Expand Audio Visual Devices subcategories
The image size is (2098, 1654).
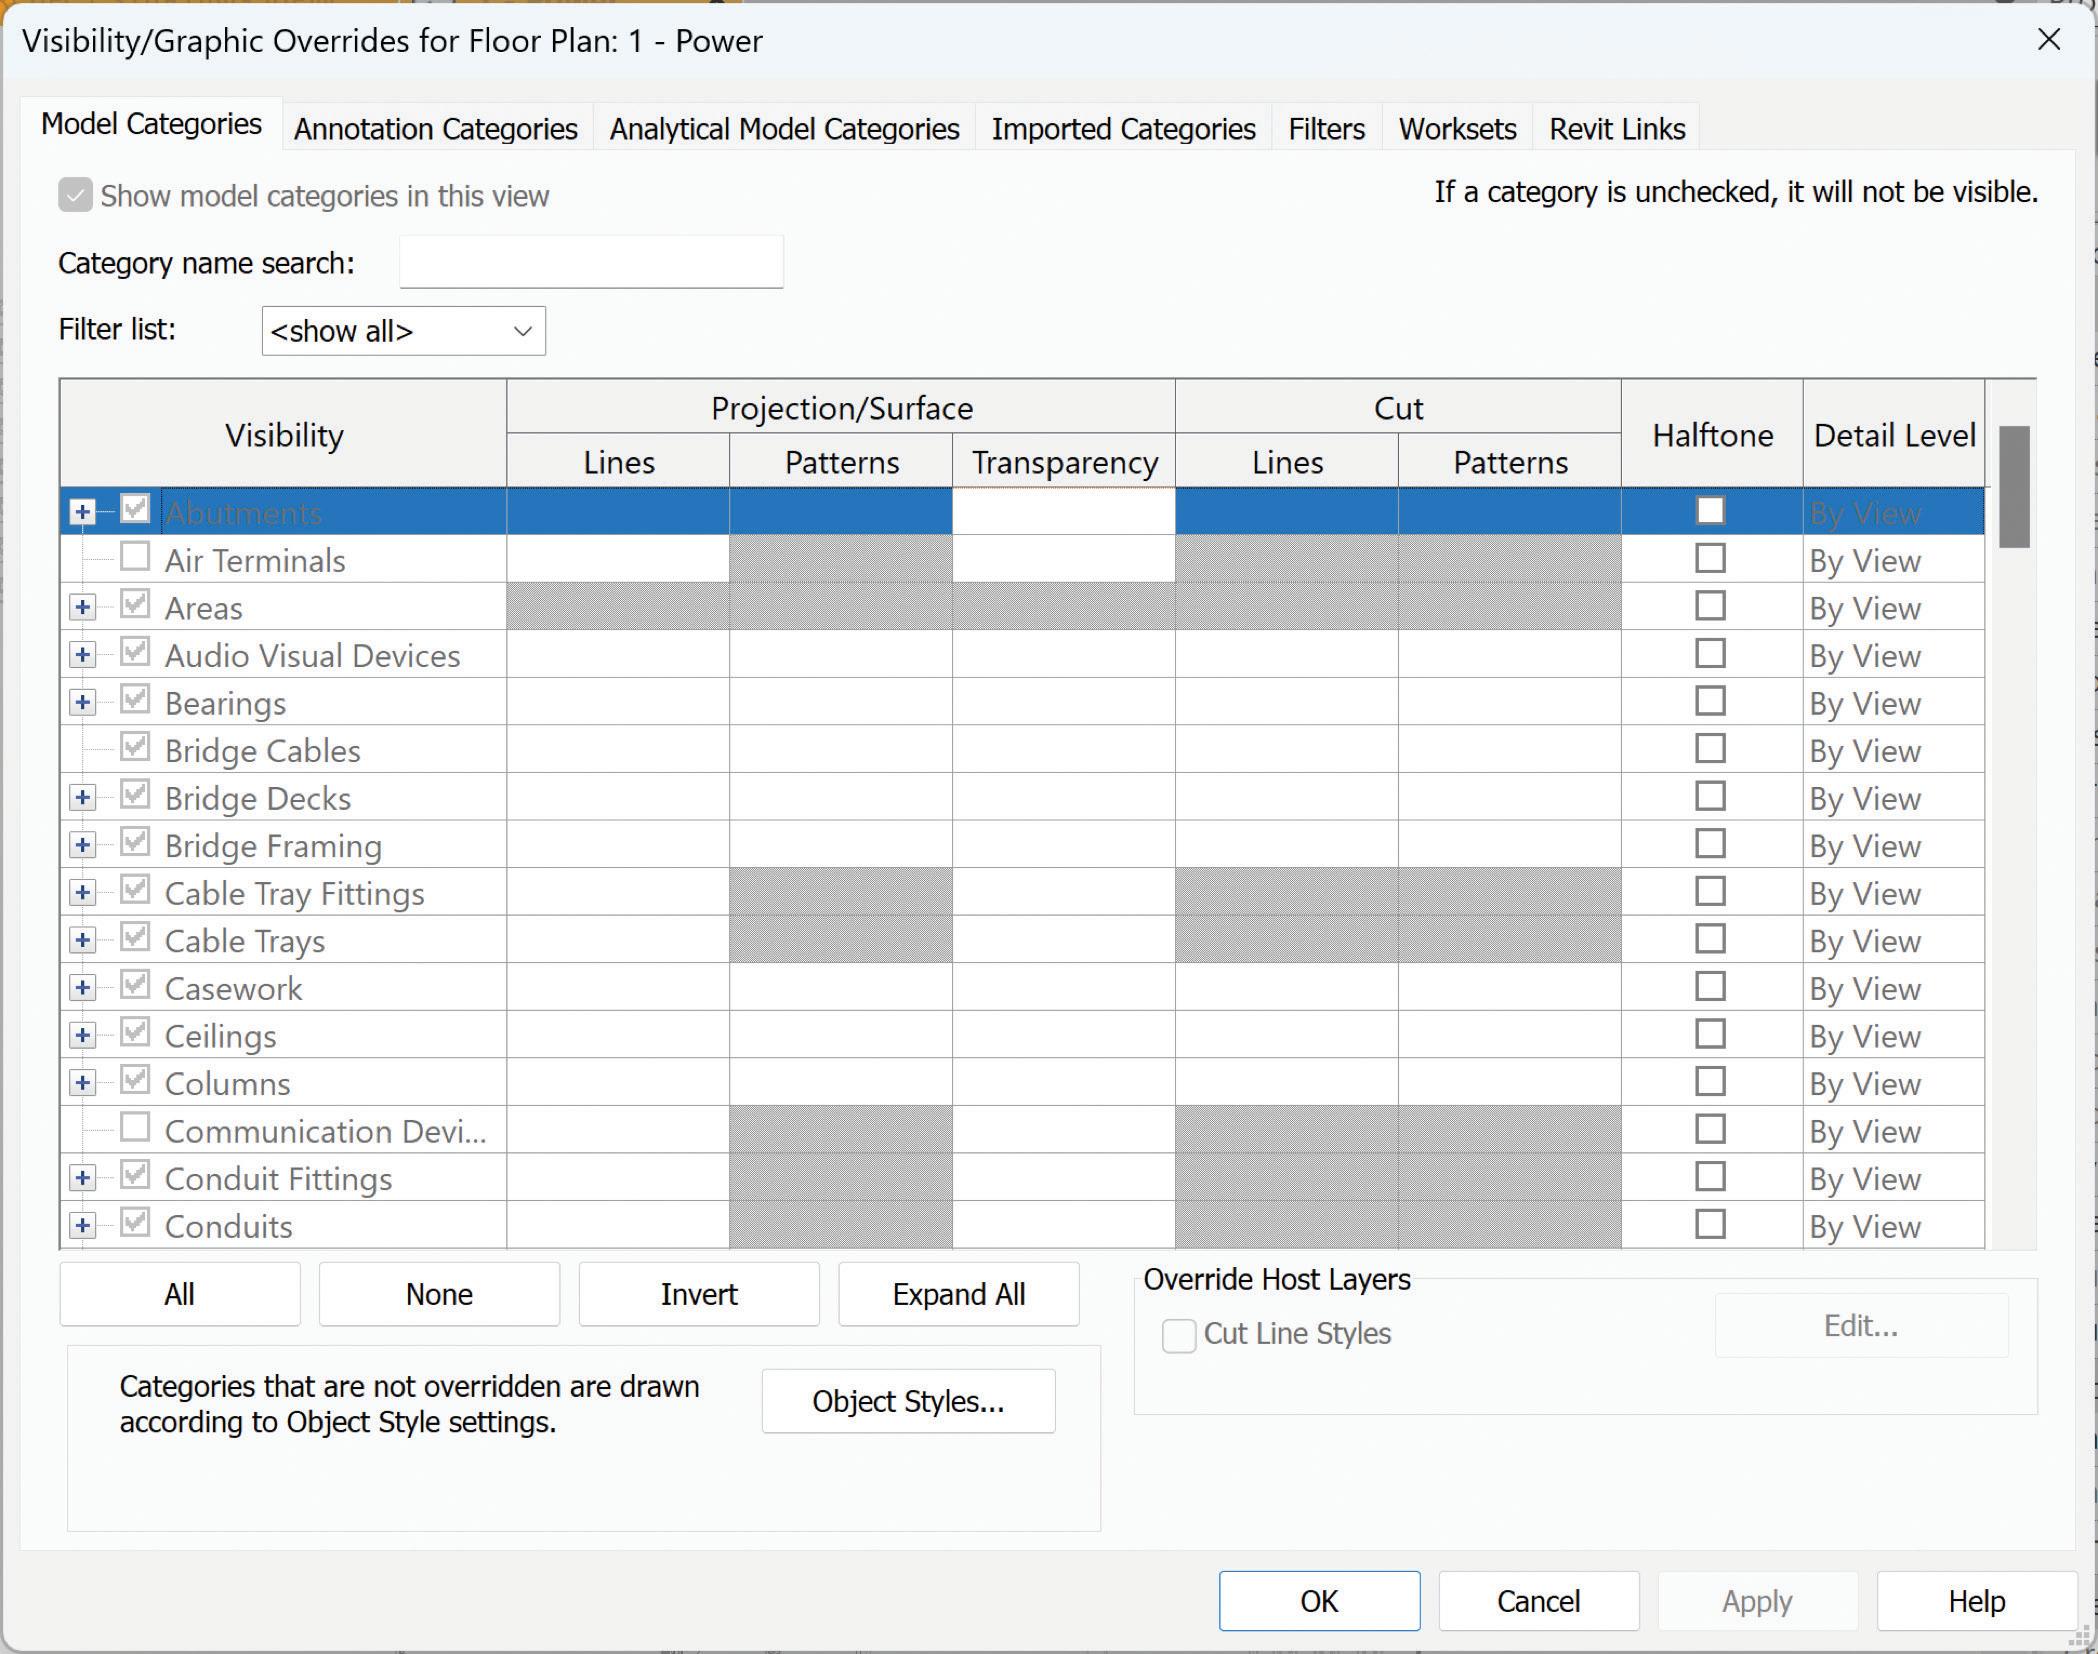tap(83, 656)
